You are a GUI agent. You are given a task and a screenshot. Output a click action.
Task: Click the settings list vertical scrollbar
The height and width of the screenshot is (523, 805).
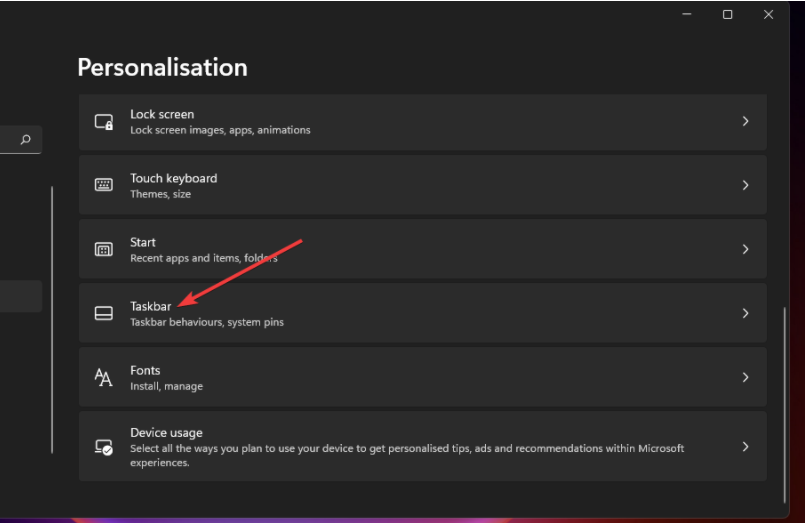[x=784, y=405]
